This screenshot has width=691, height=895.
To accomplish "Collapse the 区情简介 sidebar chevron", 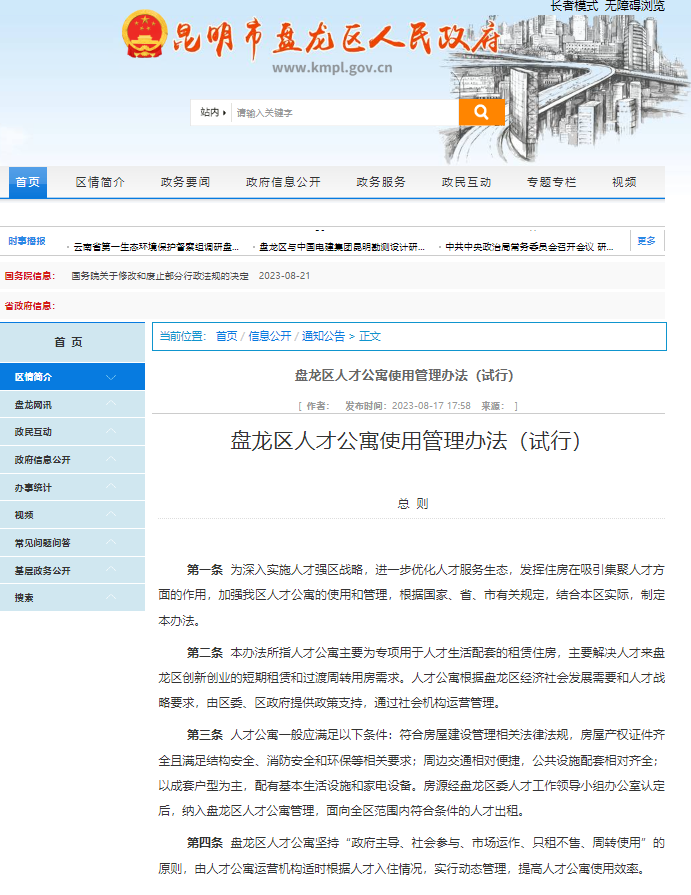I will click(111, 377).
